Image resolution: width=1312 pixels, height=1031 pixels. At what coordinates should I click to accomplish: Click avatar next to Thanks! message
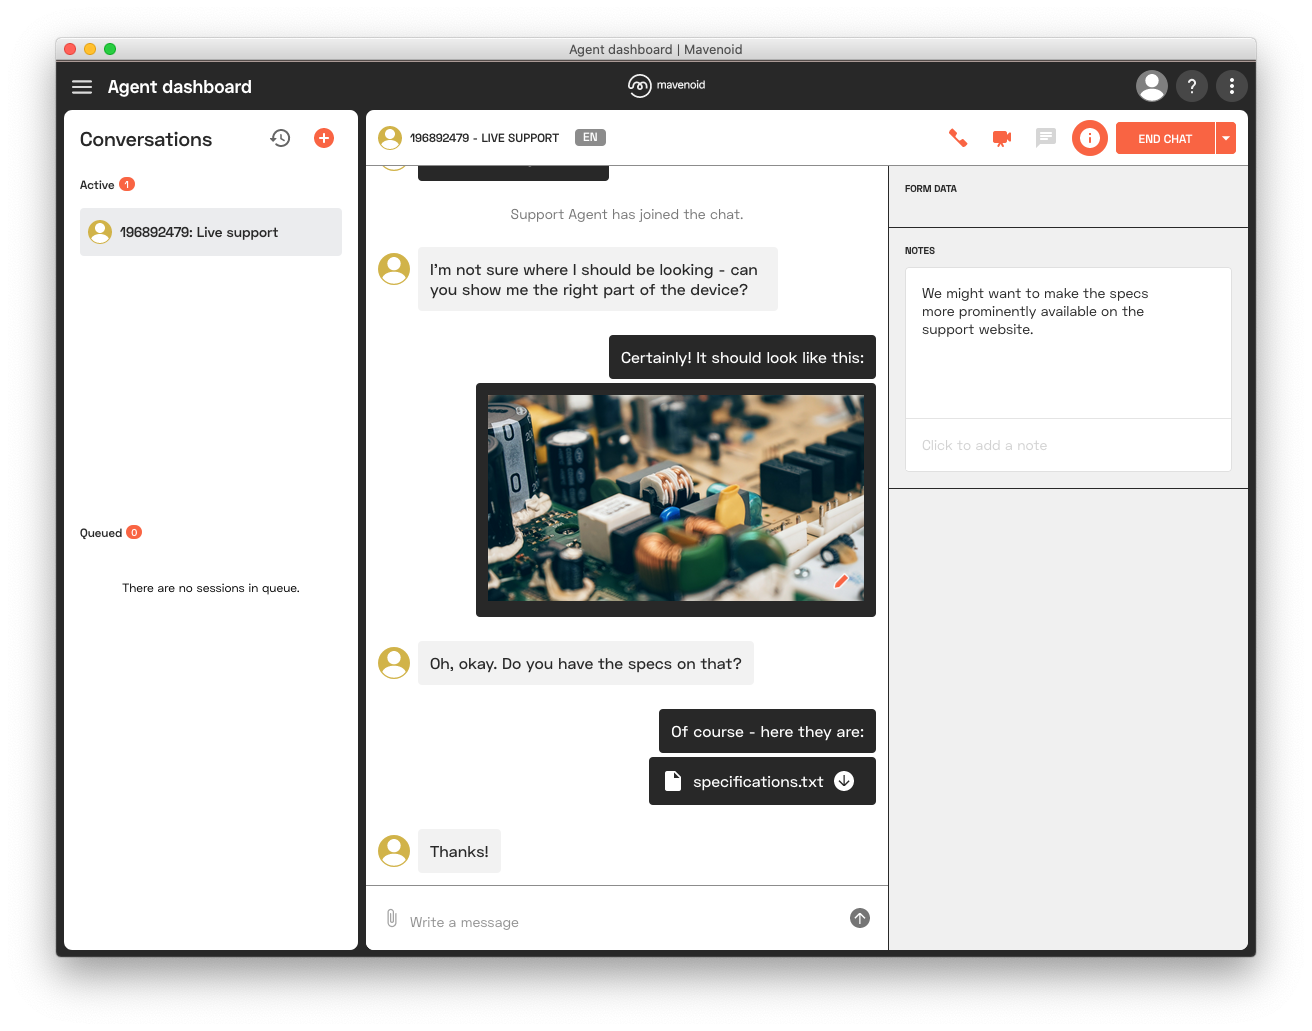[x=394, y=851]
